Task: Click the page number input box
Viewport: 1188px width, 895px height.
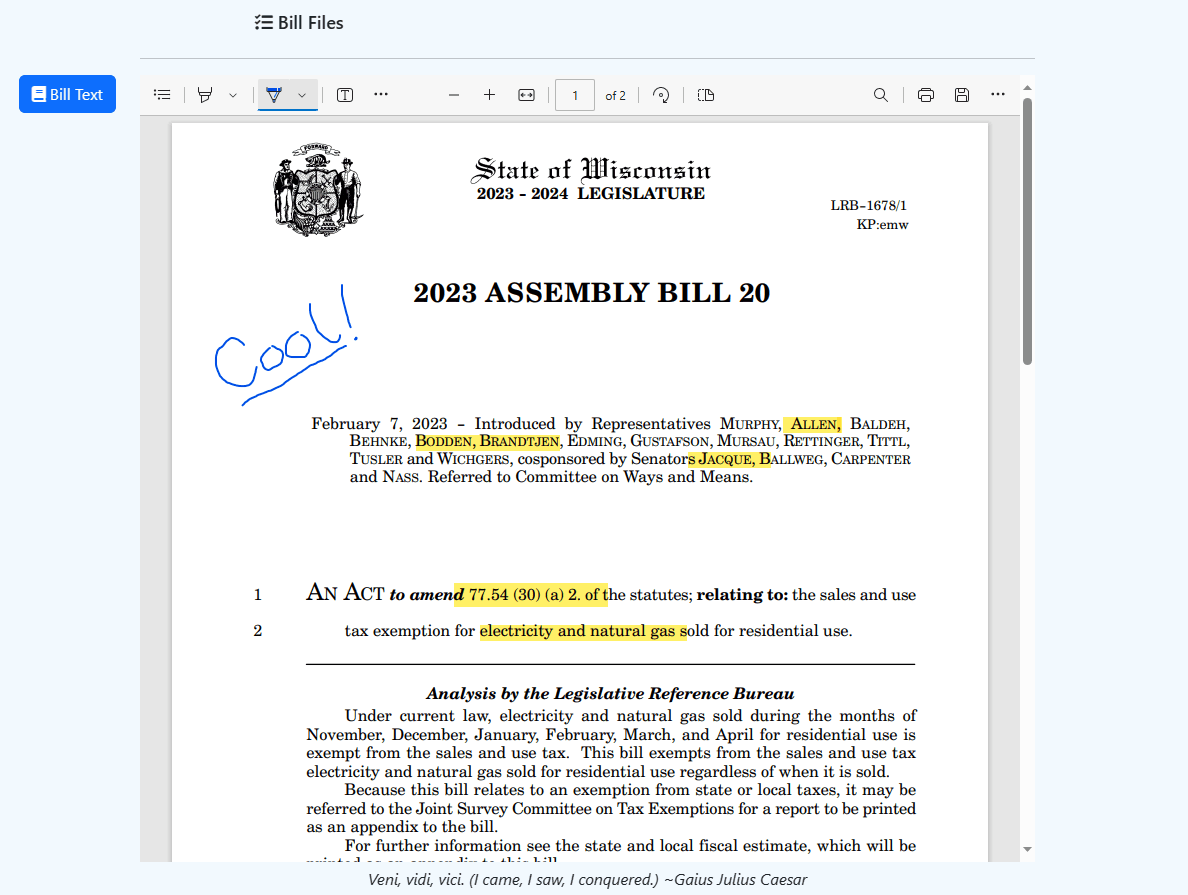Action: [575, 95]
